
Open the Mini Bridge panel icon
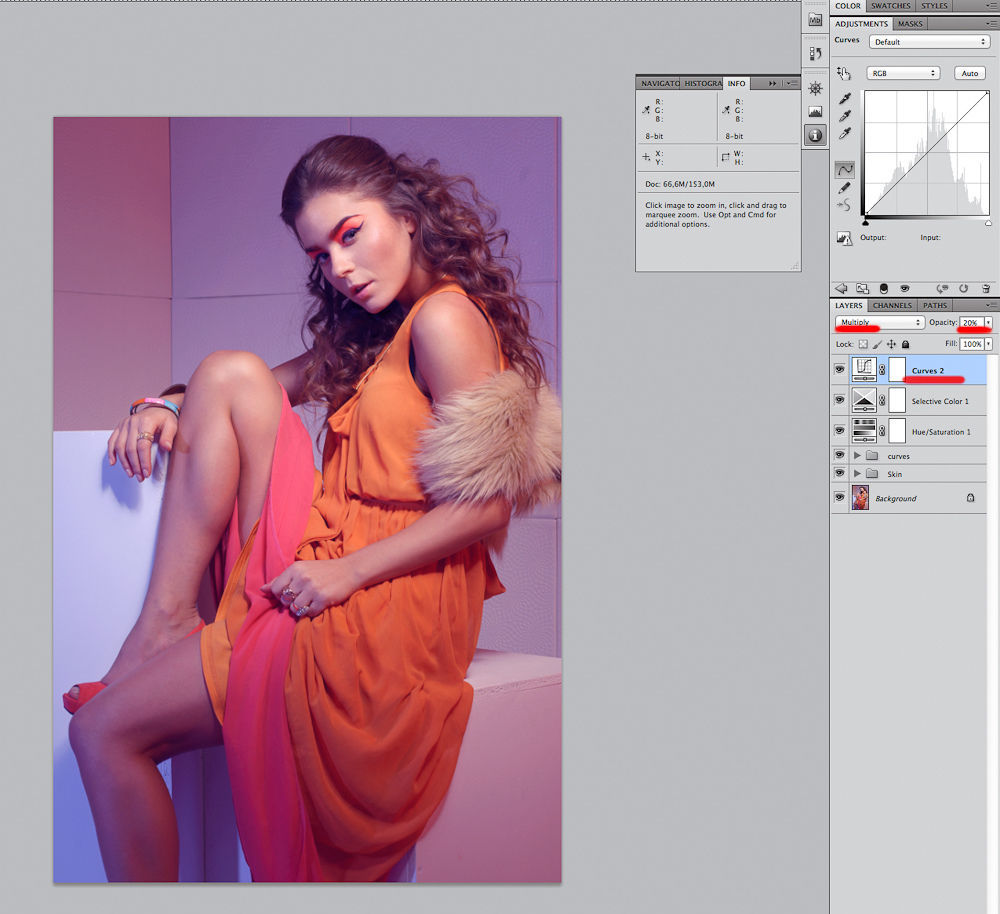coord(815,20)
